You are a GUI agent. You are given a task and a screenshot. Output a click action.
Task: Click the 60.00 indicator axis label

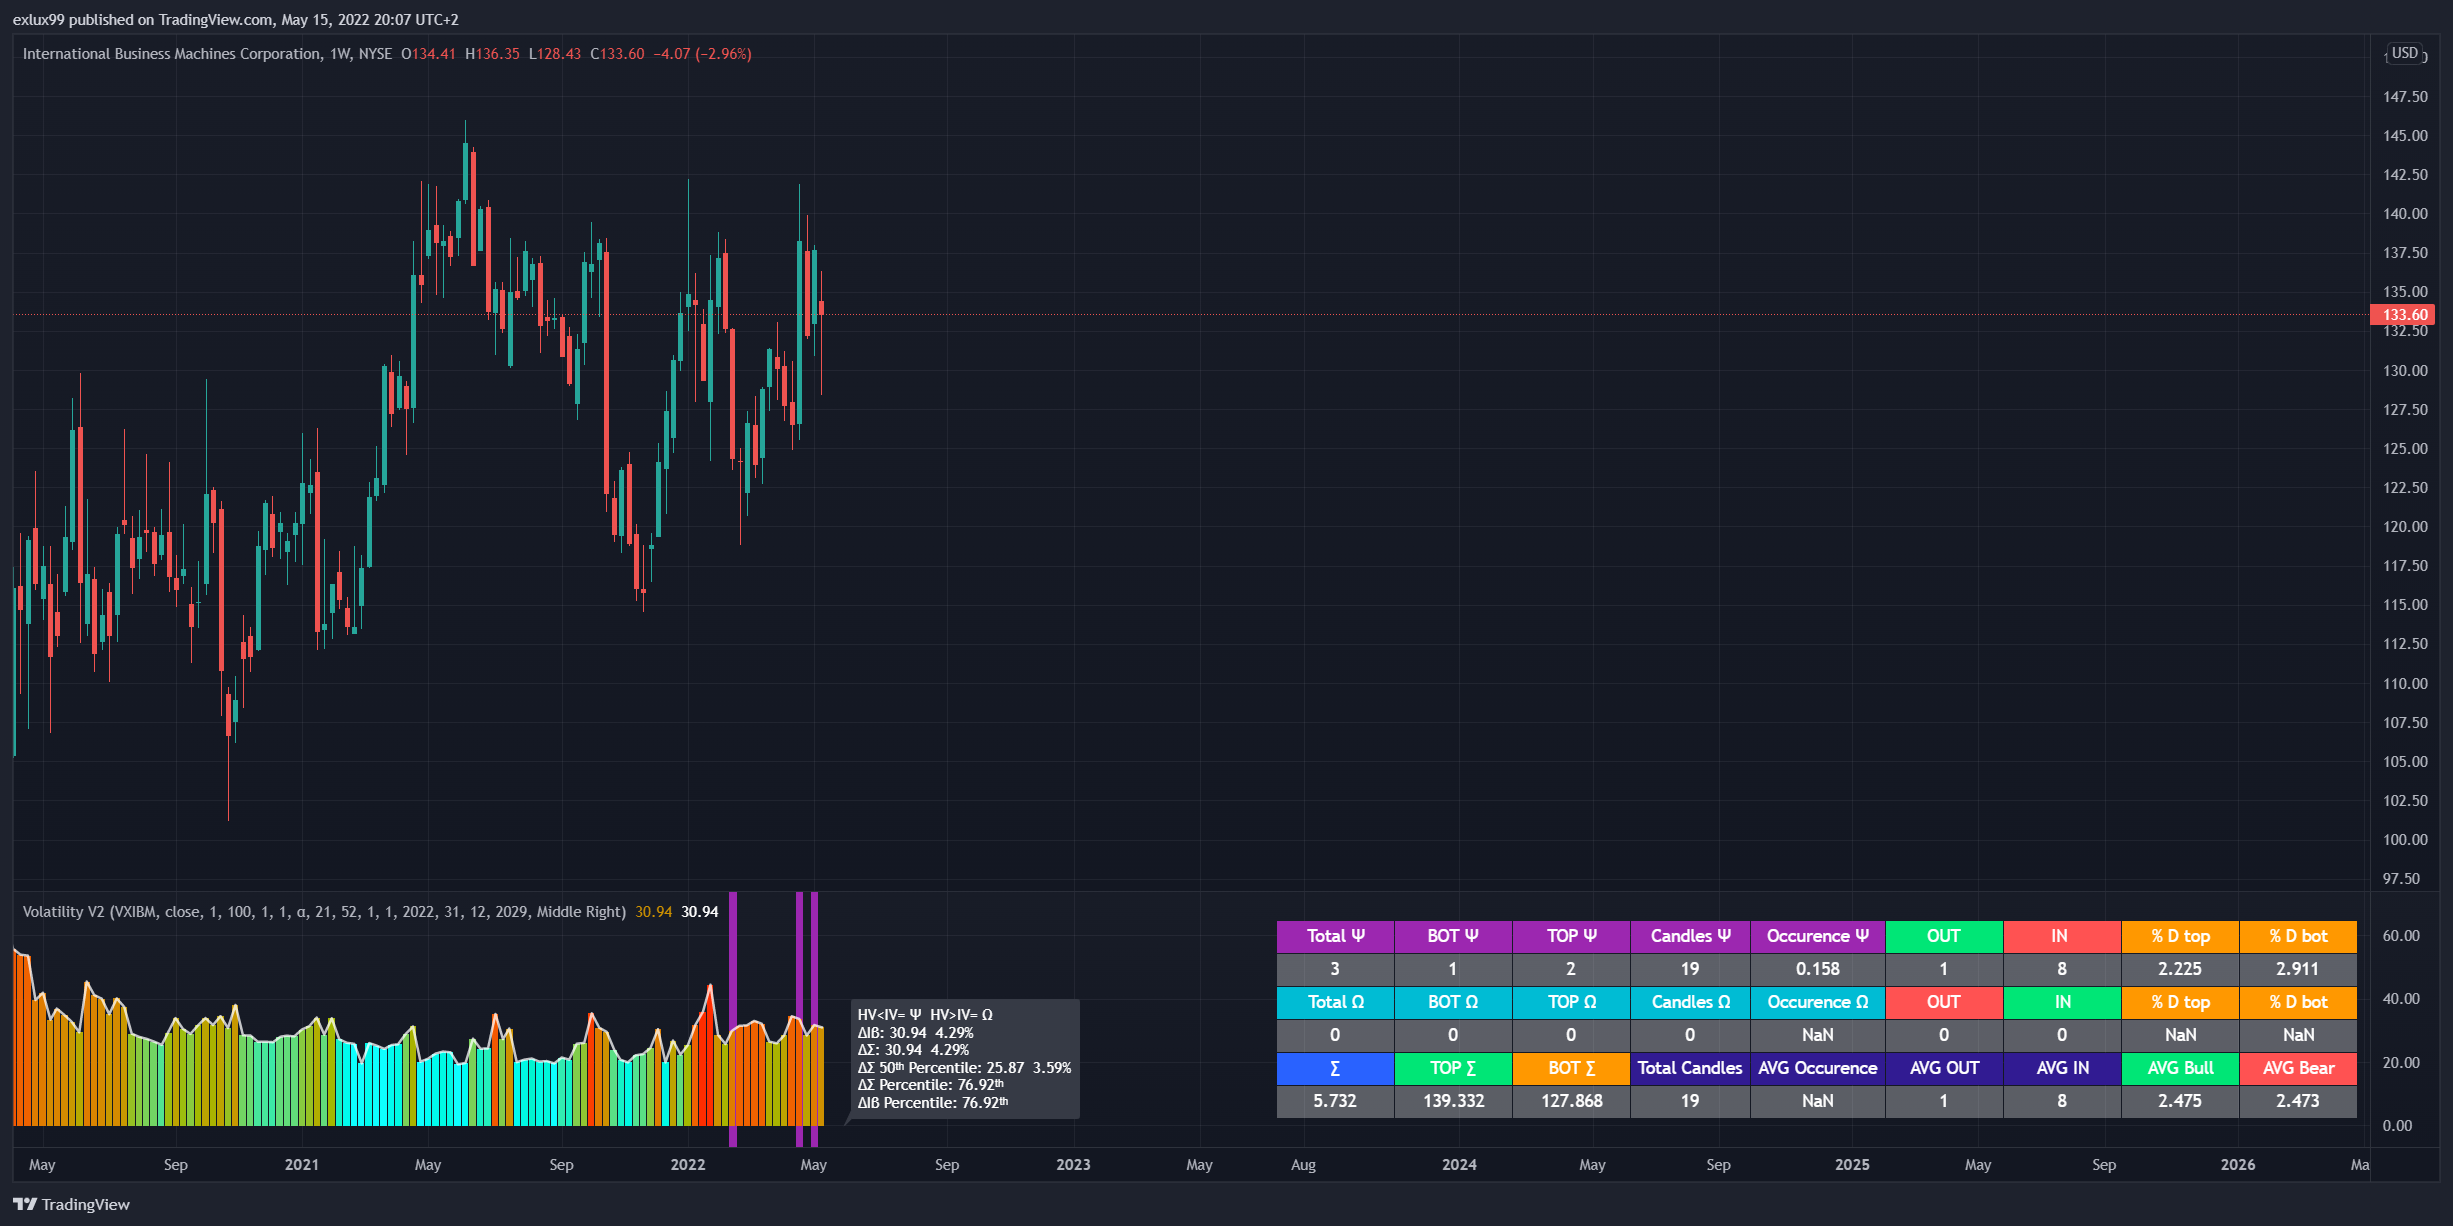pos(2401,936)
